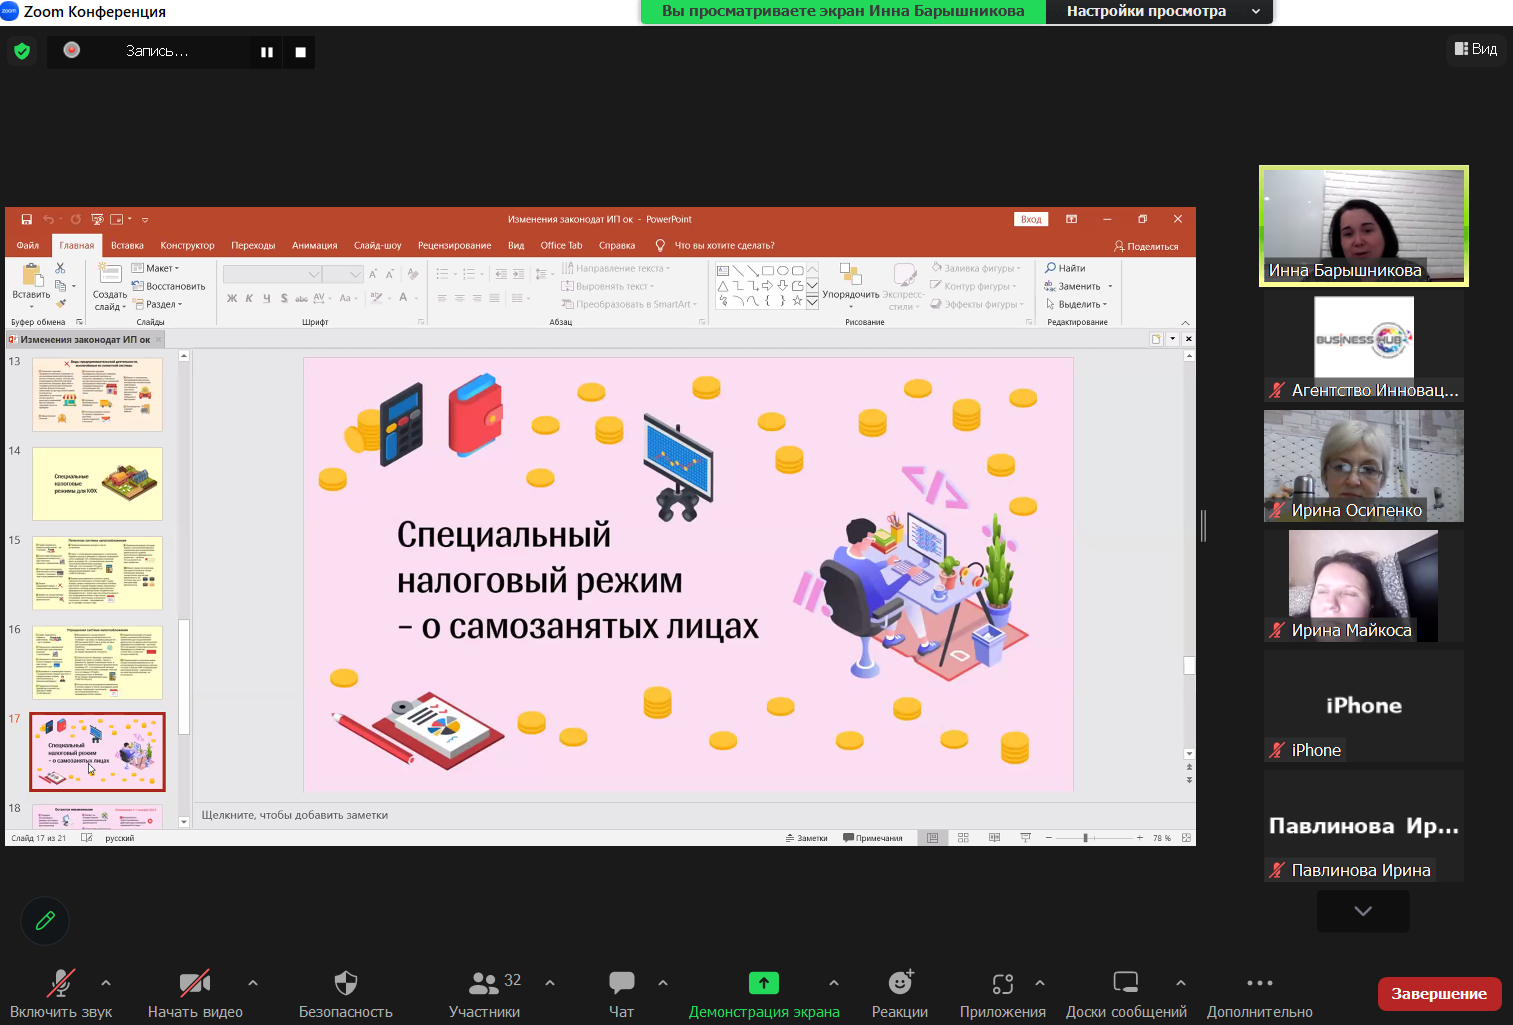The height and width of the screenshot is (1025, 1513).
Task: Expand audio options arrow next to microphone
Action: point(106,983)
